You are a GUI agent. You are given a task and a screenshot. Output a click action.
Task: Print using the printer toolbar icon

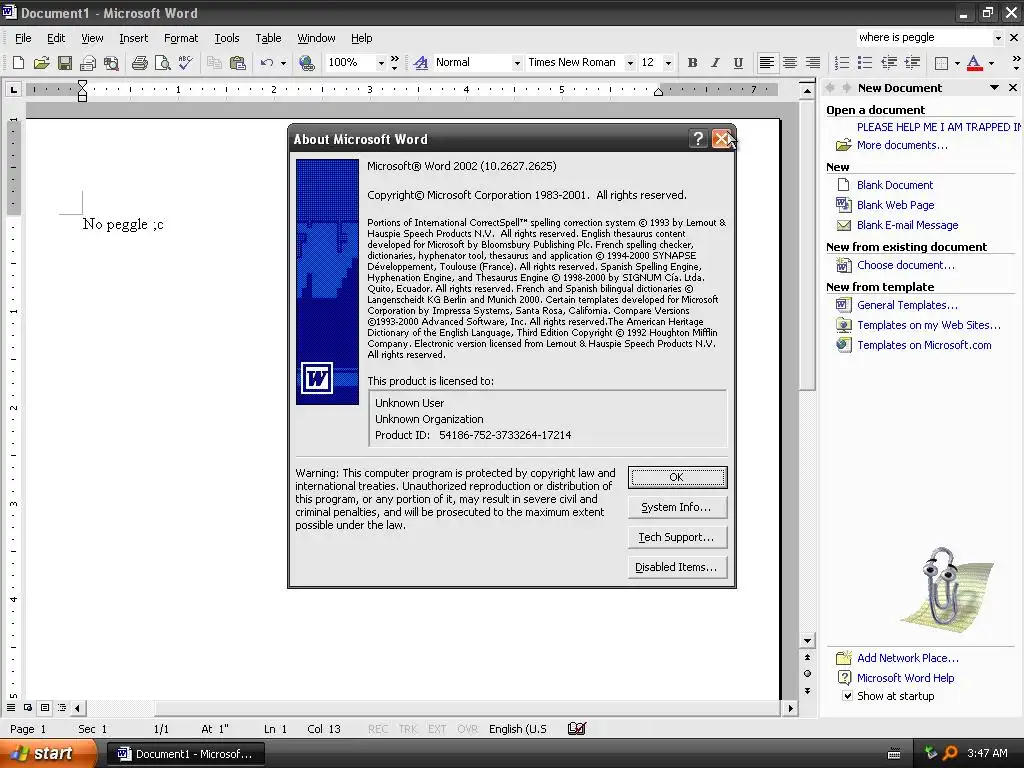tap(139, 63)
